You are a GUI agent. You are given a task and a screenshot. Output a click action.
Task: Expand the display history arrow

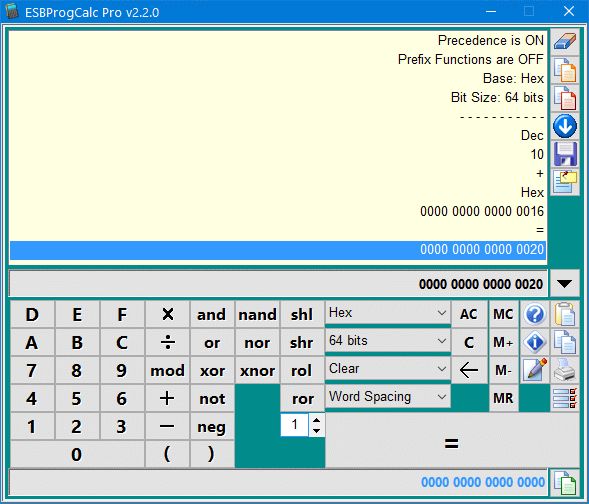tap(564, 284)
